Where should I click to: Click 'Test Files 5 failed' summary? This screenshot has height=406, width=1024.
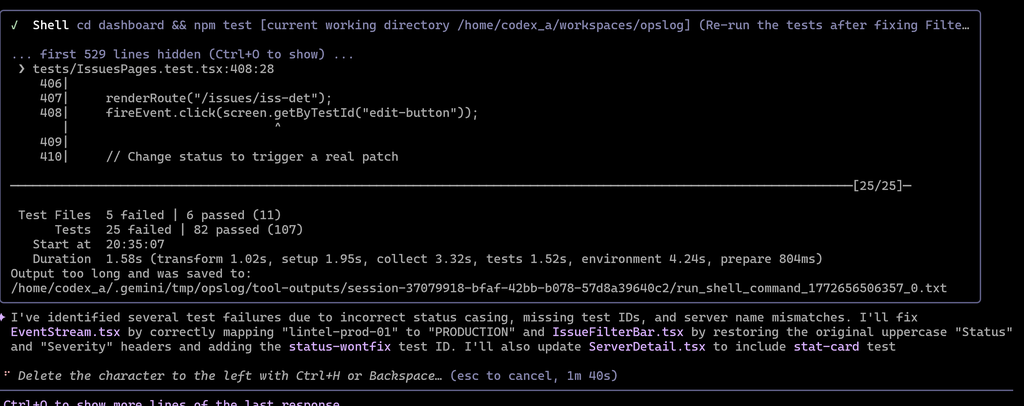pos(150,215)
